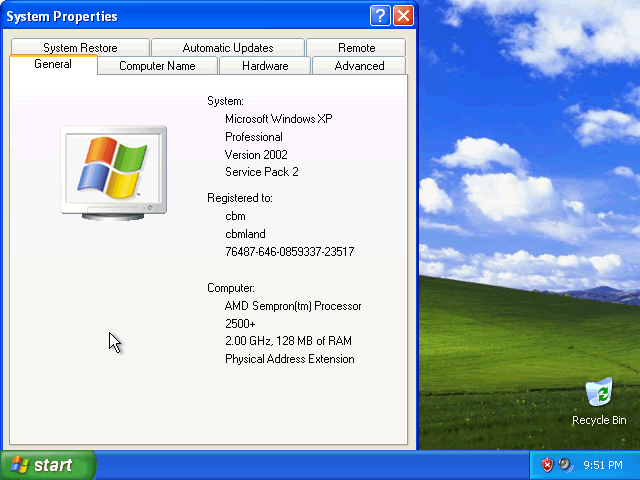640x480 pixels.
Task: Click the System Properties title bar text
Action: pyautogui.click(x=62, y=16)
